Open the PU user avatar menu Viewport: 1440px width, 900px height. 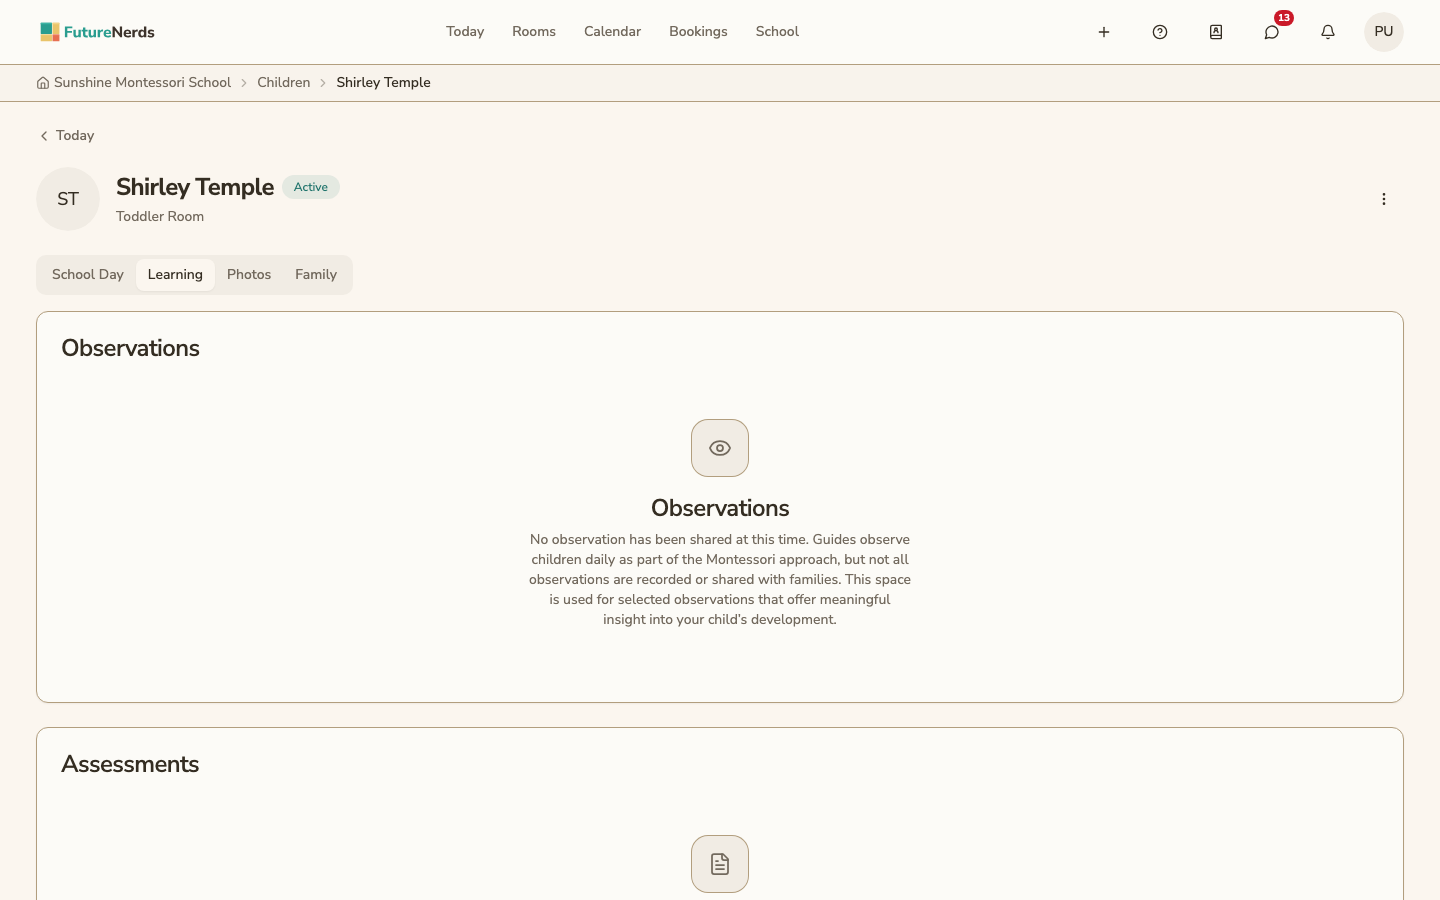point(1384,32)
